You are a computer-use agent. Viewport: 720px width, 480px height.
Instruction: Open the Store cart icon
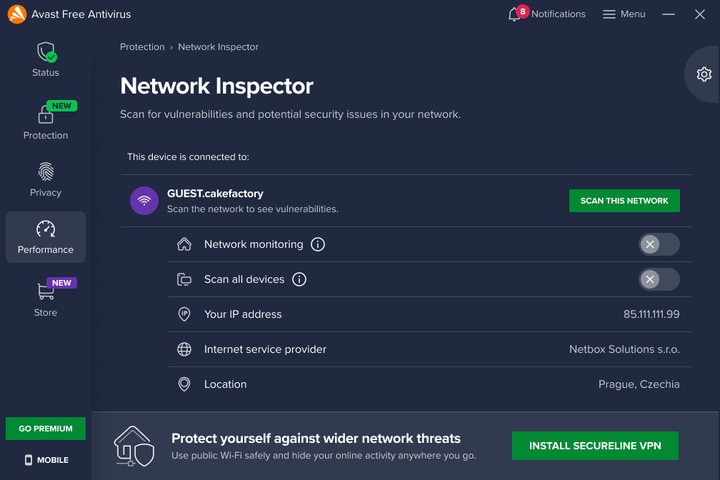(46, 292)
